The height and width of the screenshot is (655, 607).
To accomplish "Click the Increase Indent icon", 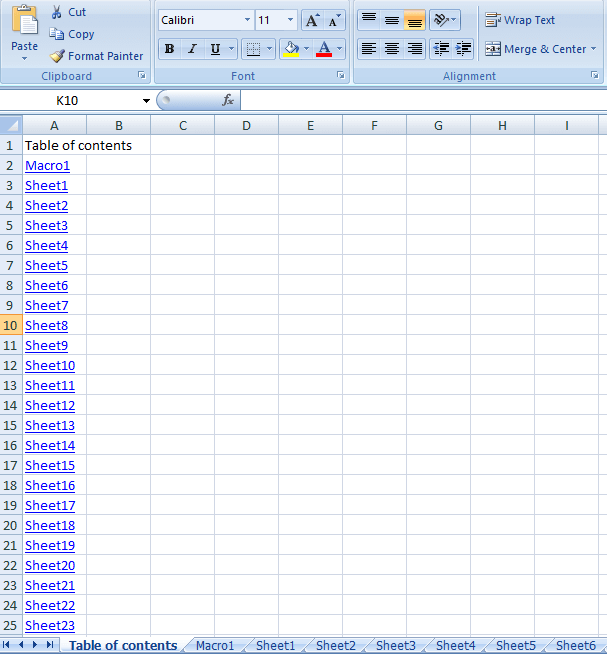I will pos(463,49).
